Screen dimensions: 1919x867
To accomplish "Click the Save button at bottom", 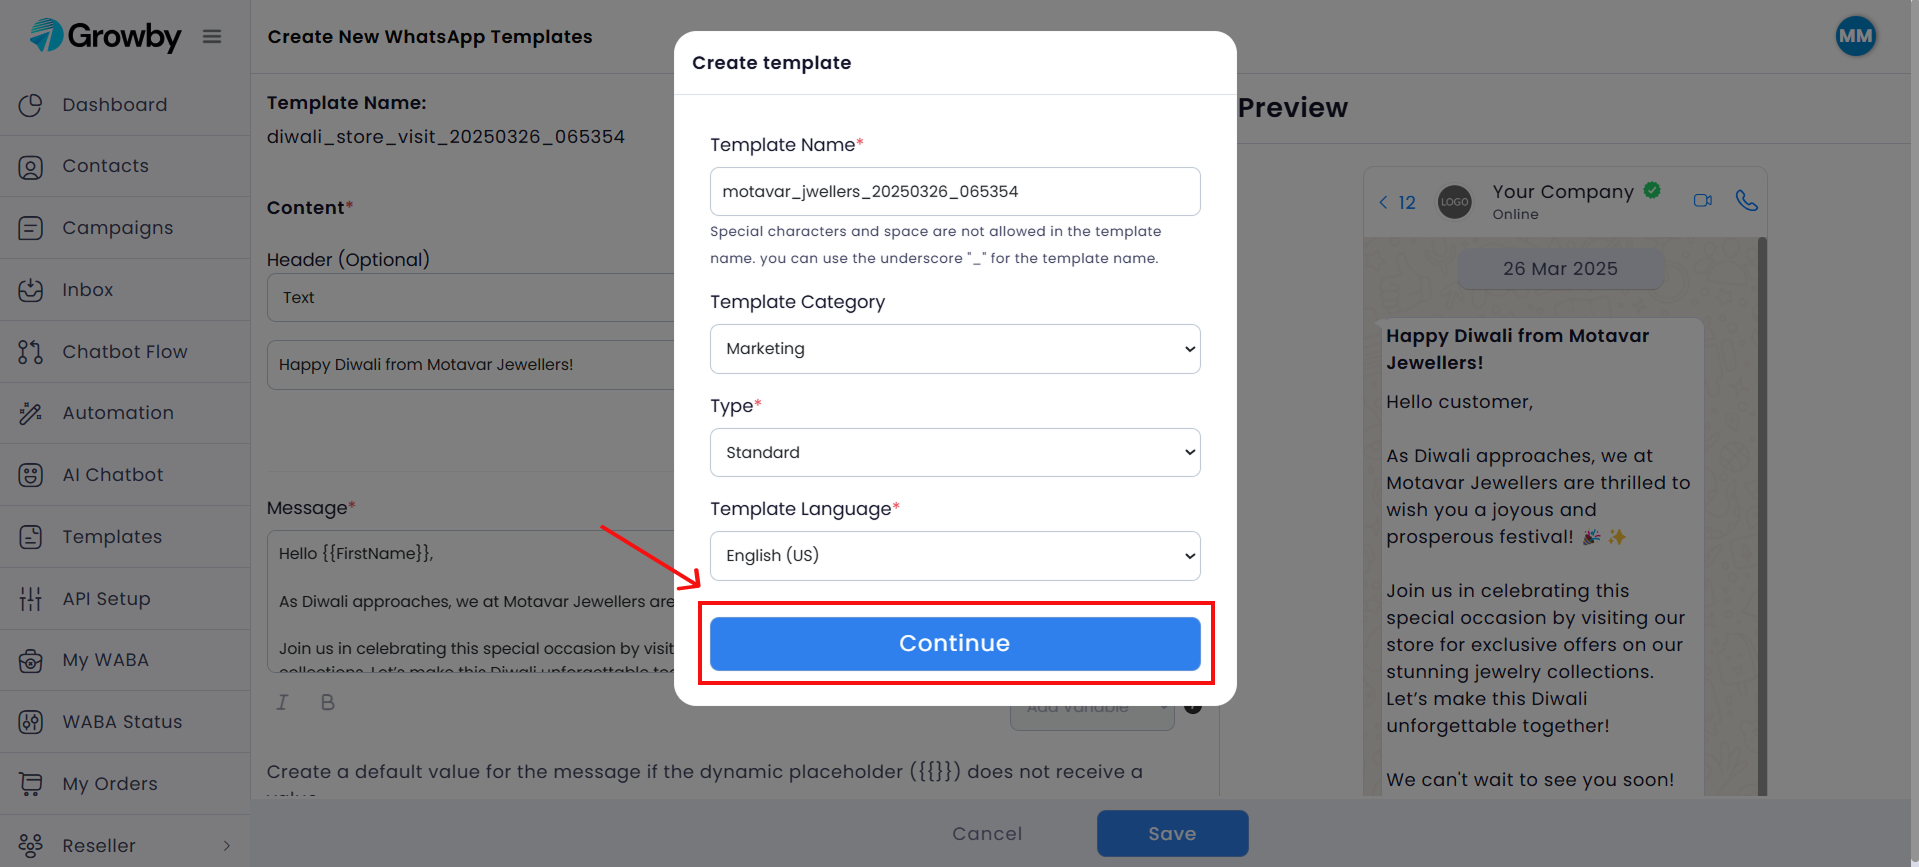I will [1172, 833].
